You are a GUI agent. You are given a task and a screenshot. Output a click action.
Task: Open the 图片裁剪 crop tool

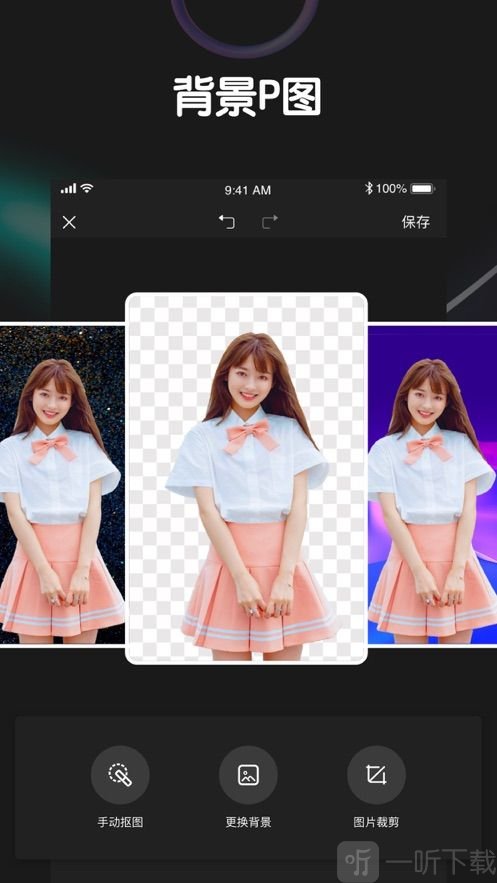[376, 775]
